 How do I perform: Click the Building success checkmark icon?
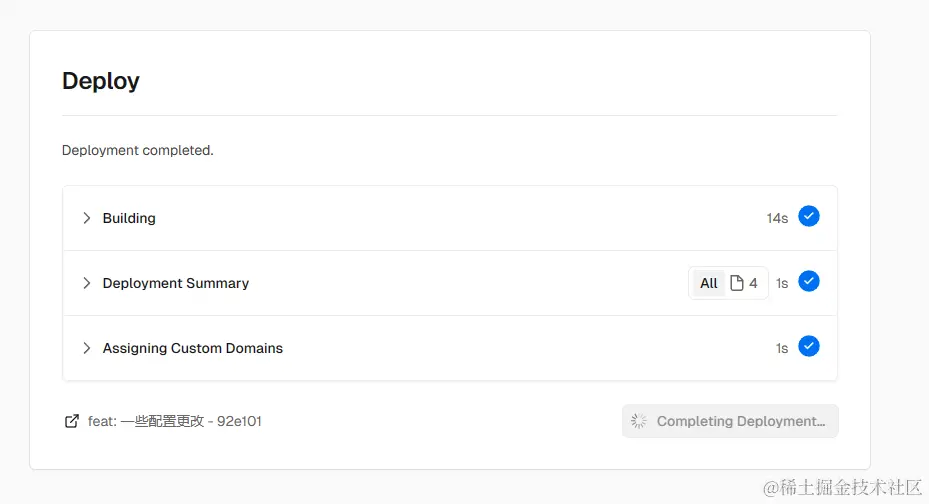tap(809, 216)
